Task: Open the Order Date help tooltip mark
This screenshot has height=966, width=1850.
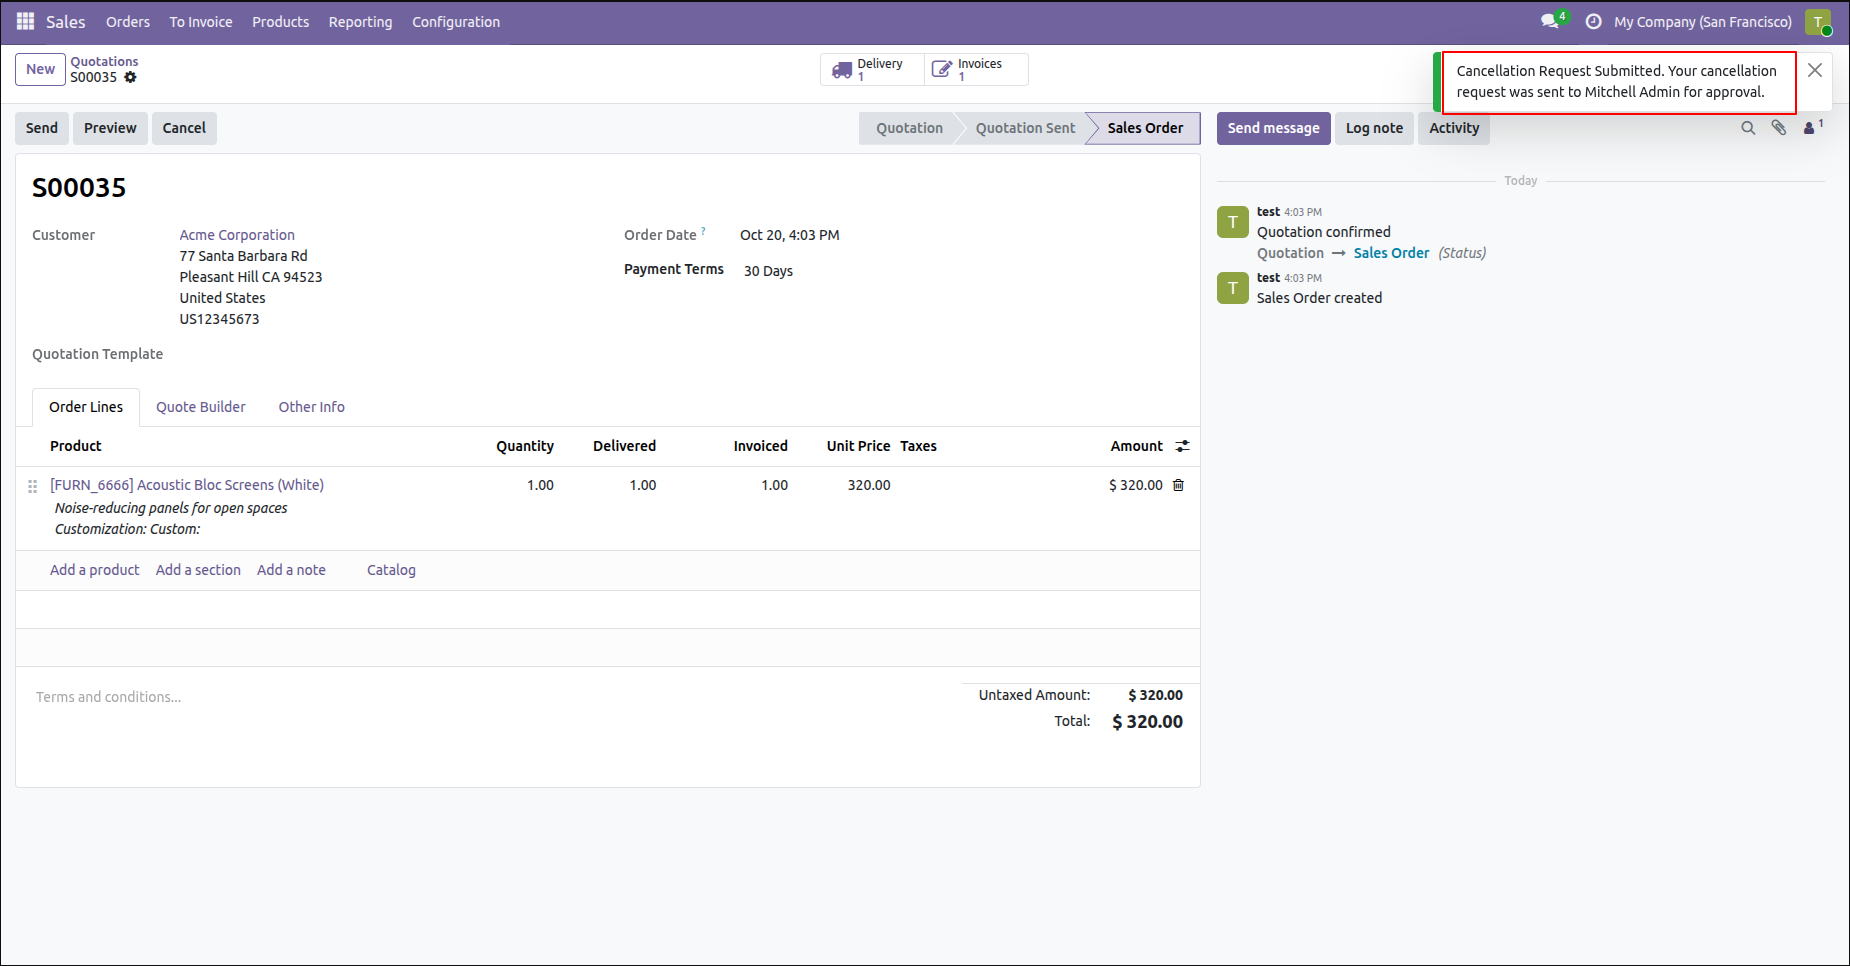Action: [x=703, y=231]
